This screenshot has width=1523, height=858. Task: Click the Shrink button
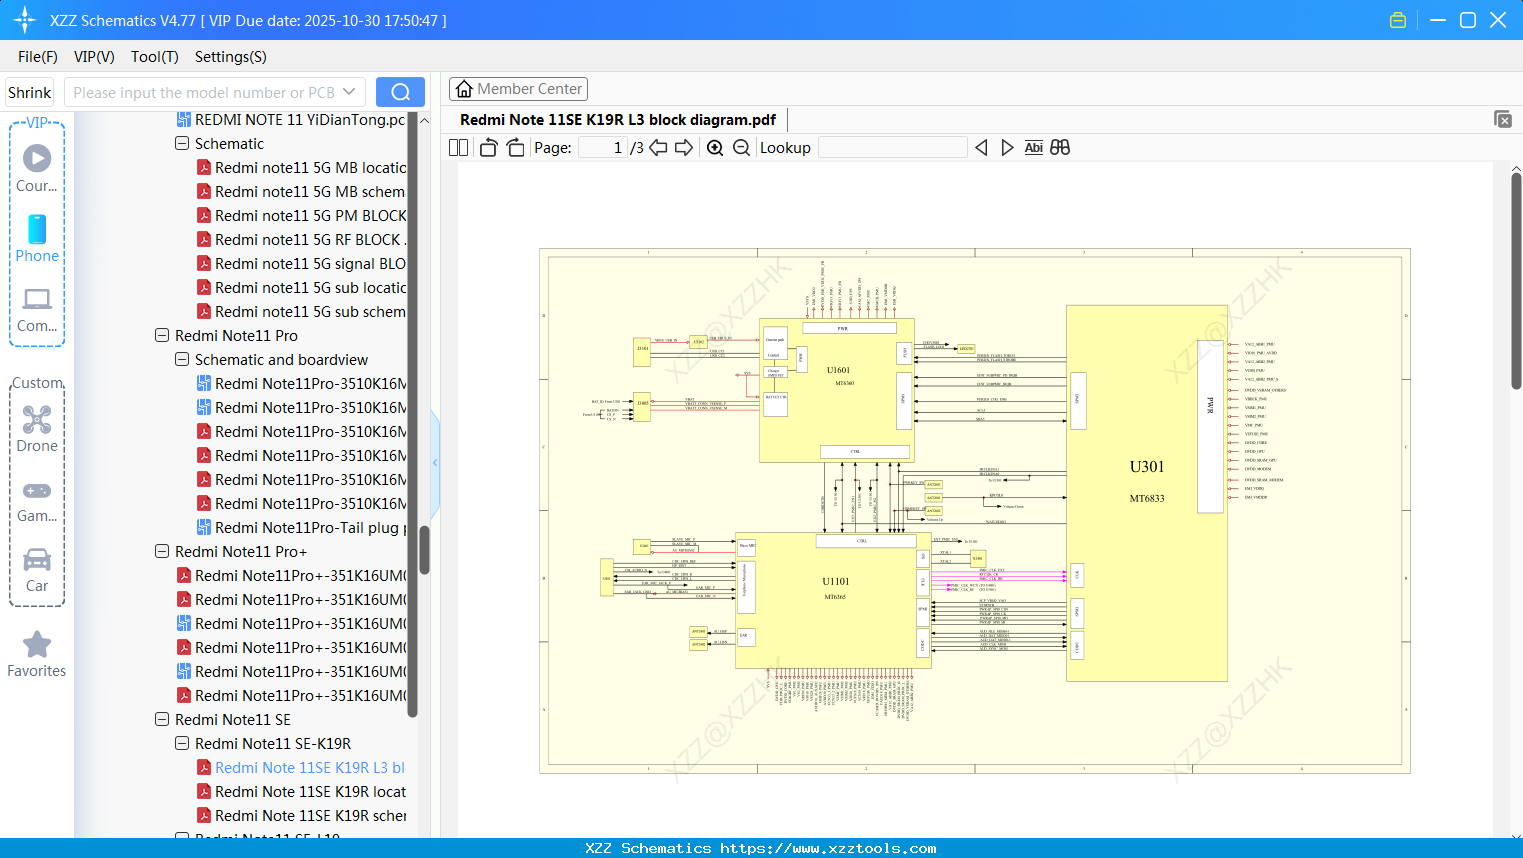29,91
